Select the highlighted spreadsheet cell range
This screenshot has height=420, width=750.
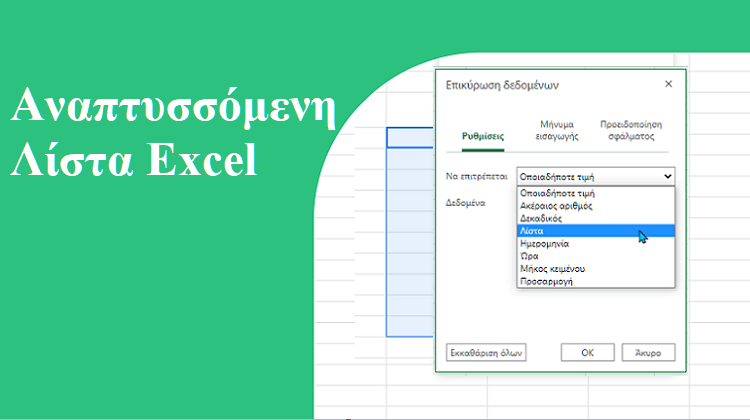(410, 232)
